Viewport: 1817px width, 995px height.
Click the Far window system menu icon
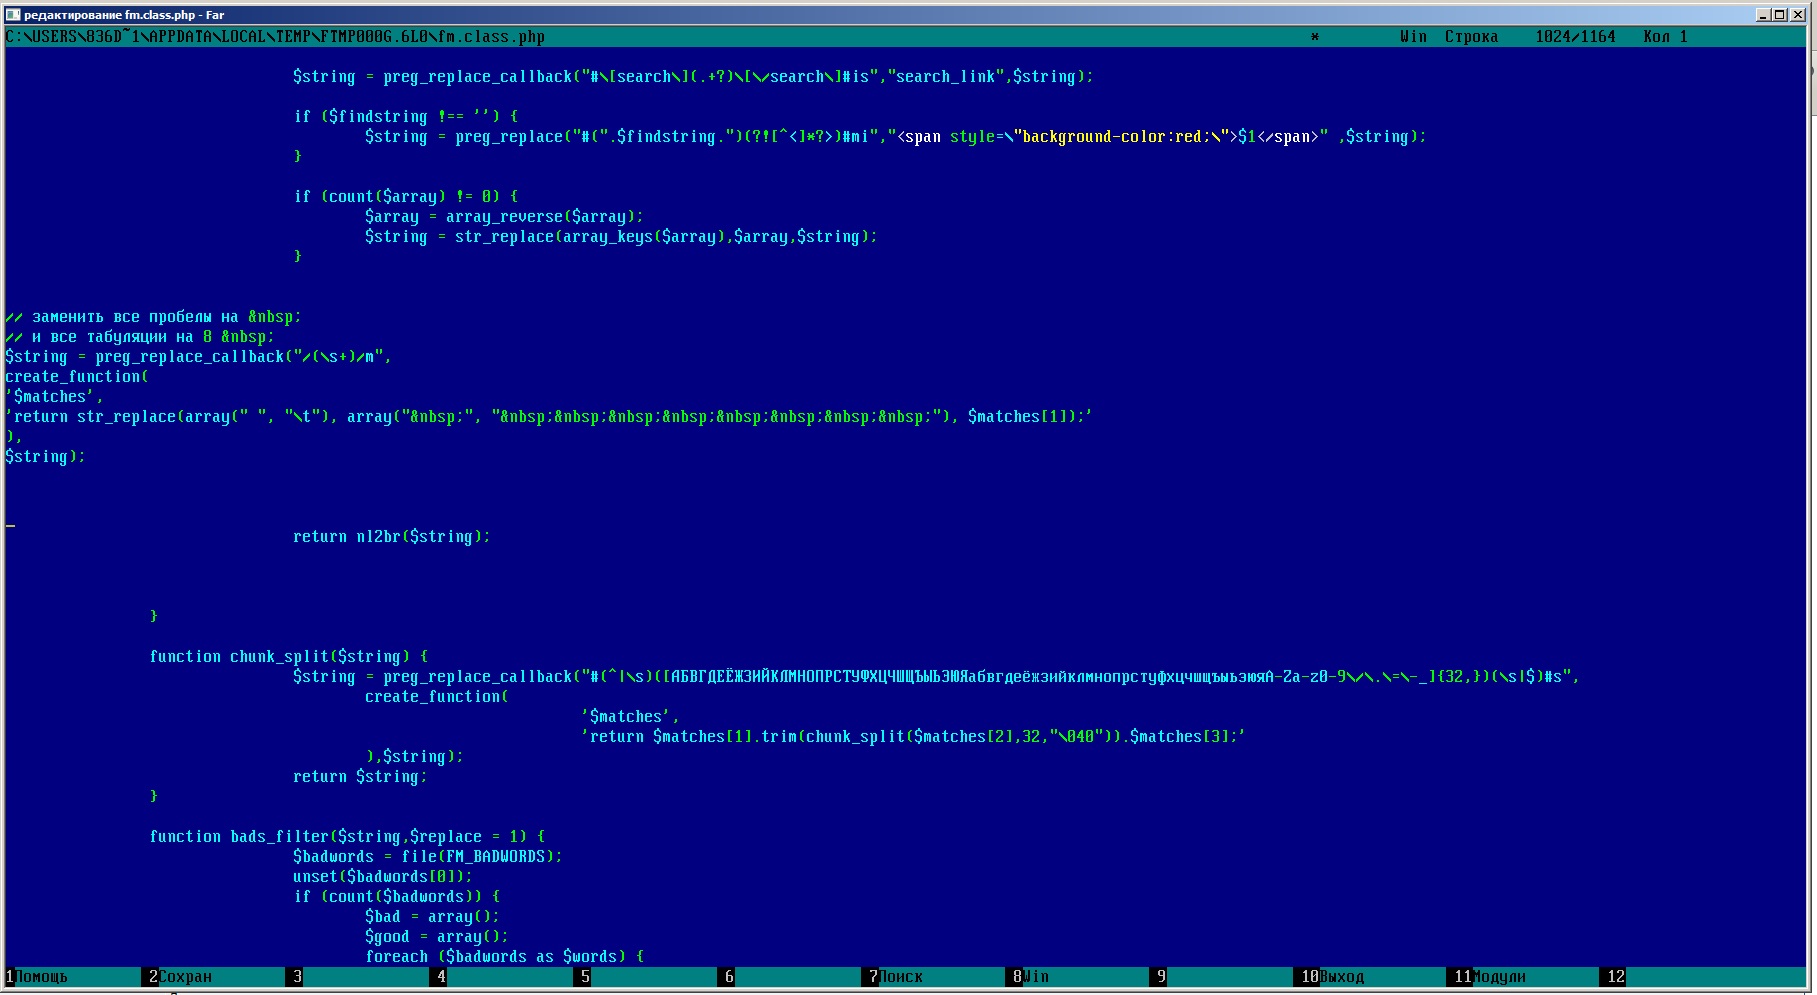coord(13,14)
